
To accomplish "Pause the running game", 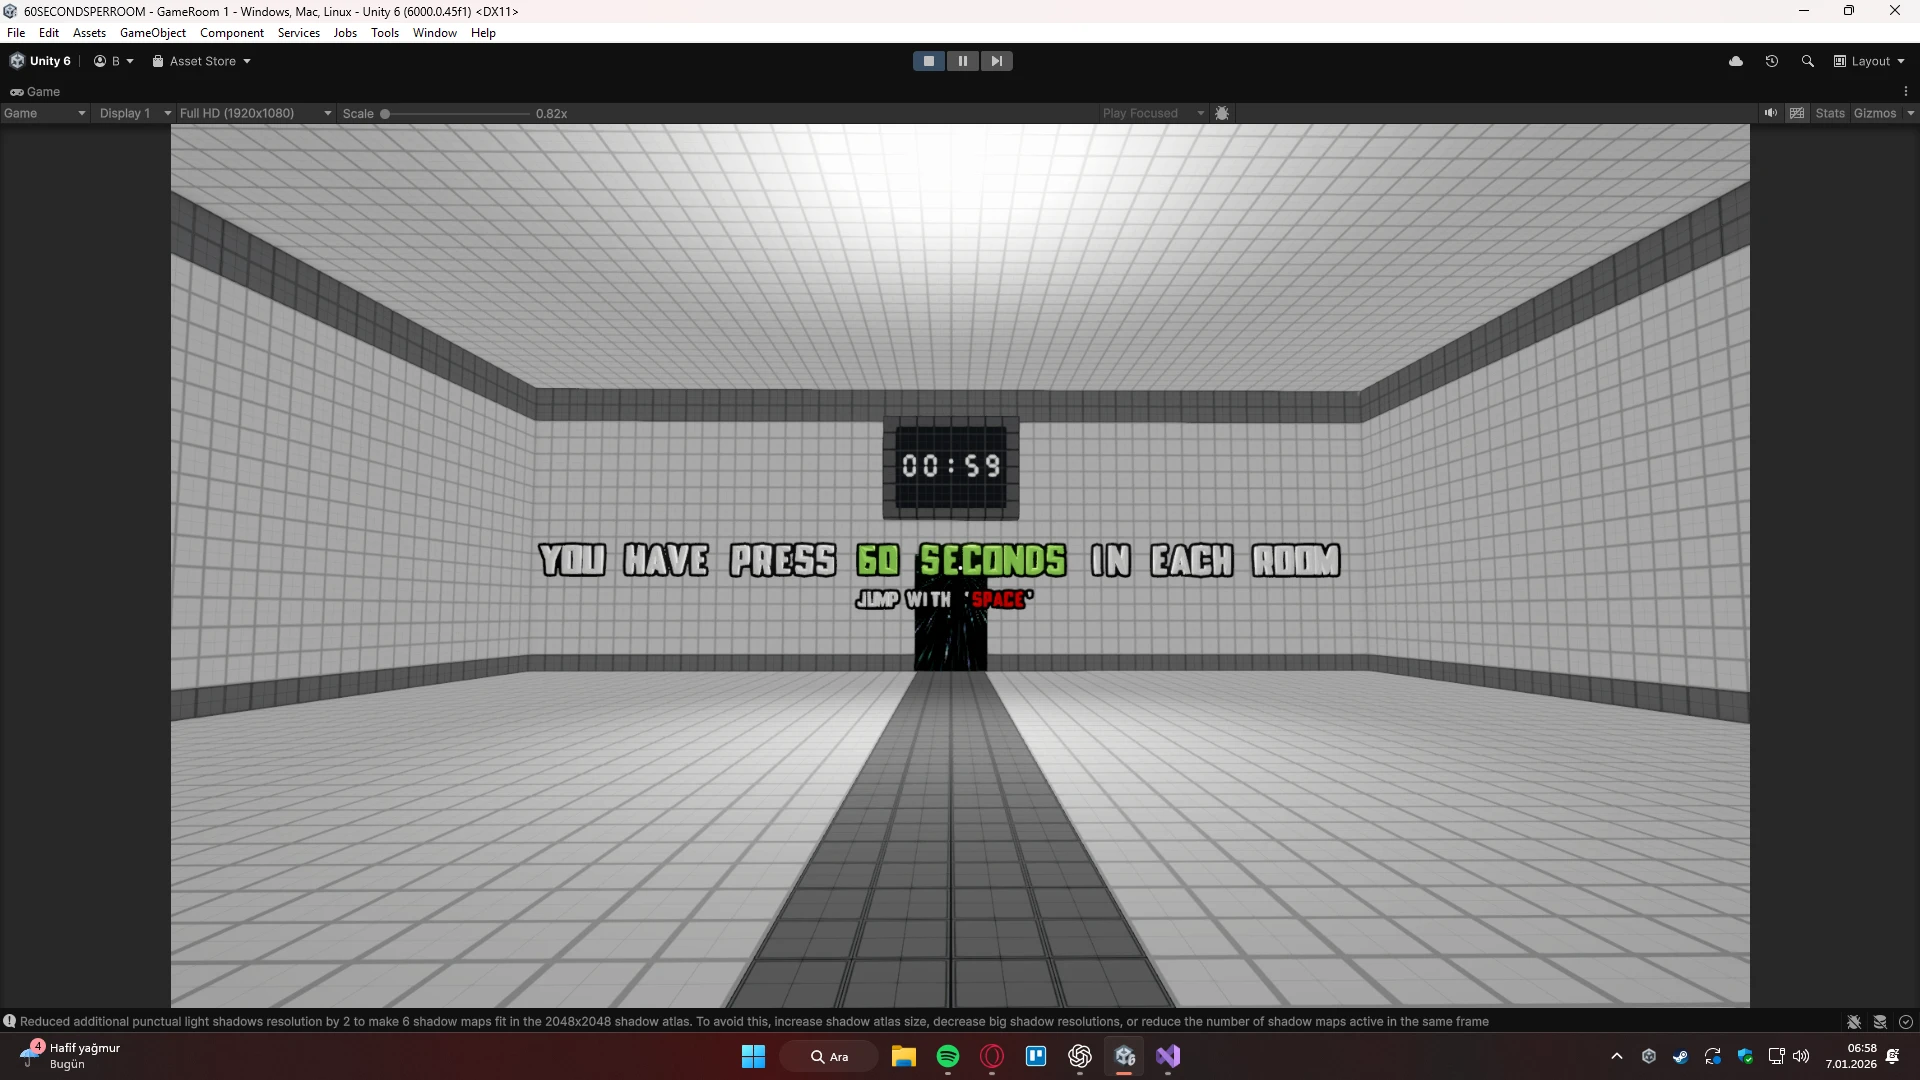I will (x=962, y=61).
